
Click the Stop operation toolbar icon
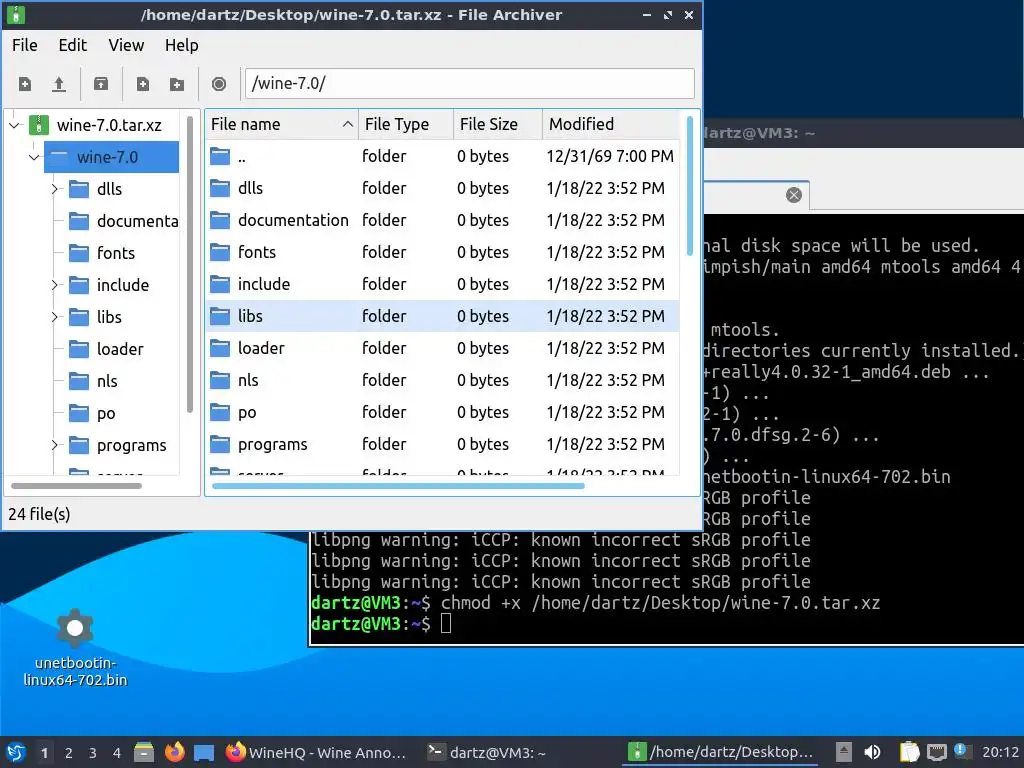[219, 84]
